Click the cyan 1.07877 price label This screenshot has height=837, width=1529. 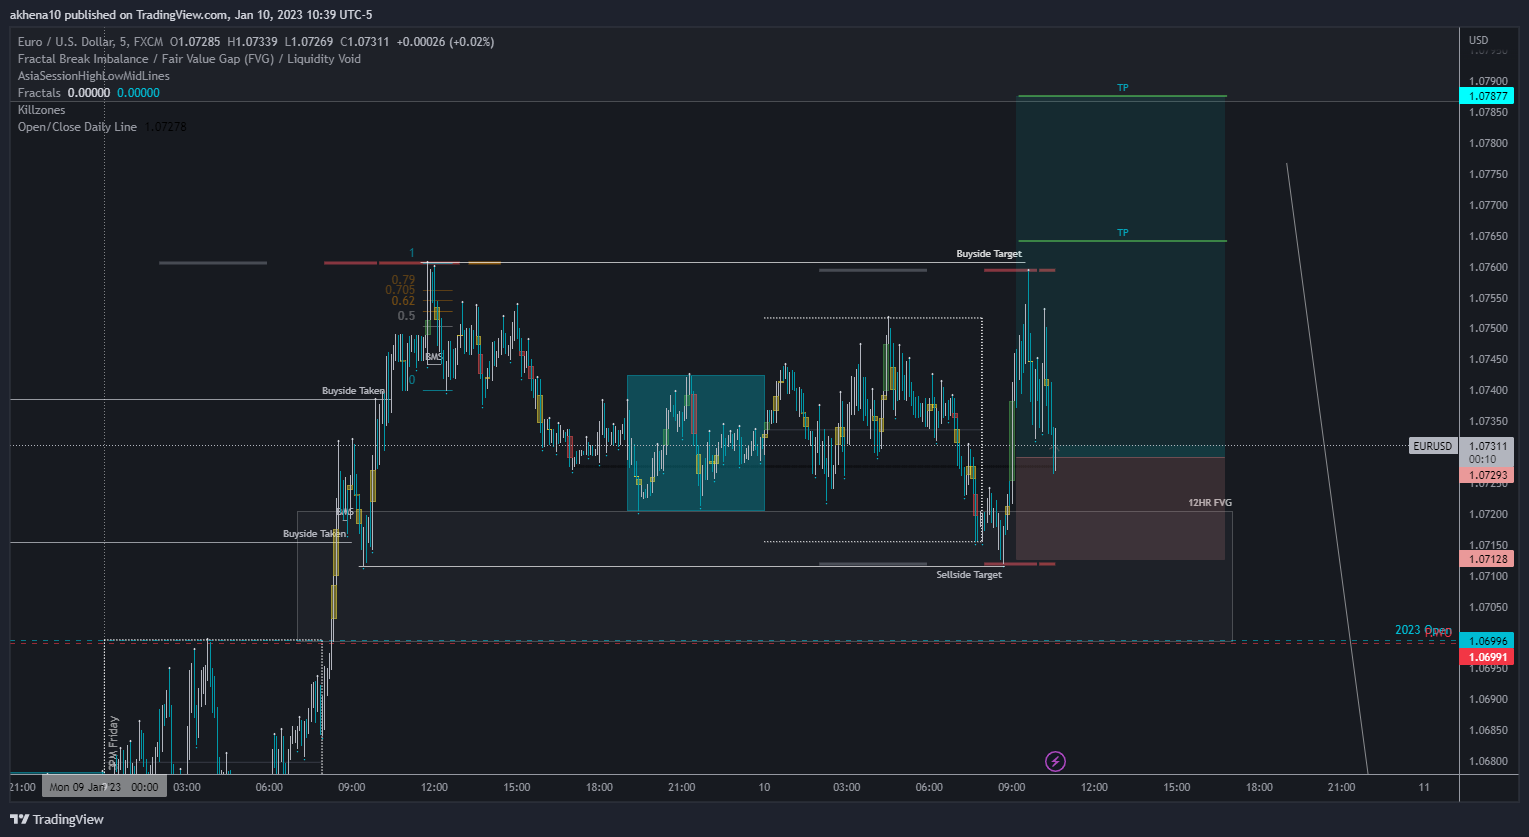1486,97
